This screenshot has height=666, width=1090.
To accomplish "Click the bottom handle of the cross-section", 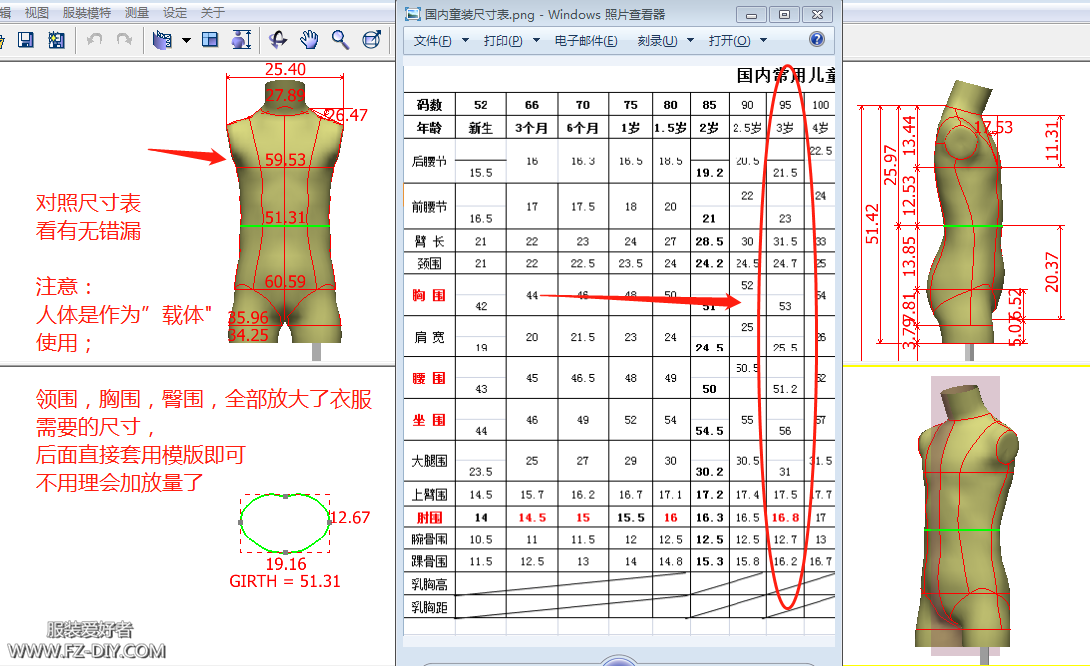I will tap(286, 552).
